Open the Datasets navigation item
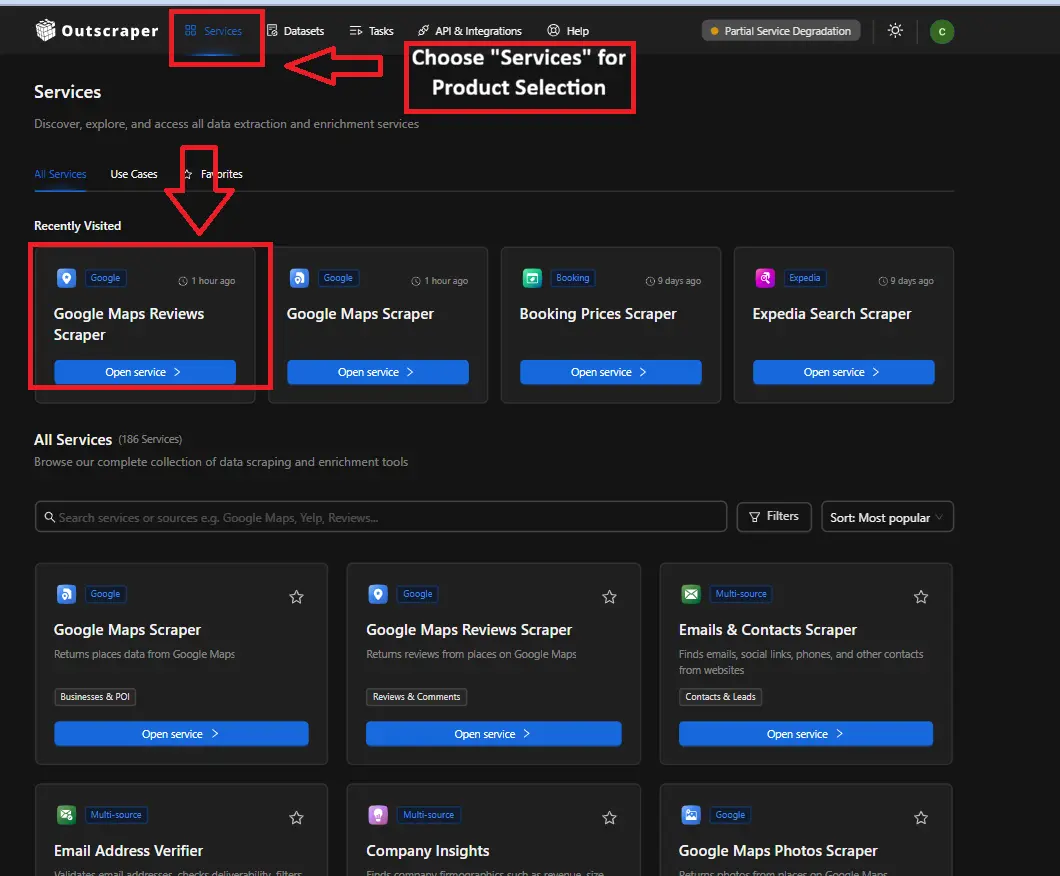This screenshot has height=876, width=1060. point(296,31)
